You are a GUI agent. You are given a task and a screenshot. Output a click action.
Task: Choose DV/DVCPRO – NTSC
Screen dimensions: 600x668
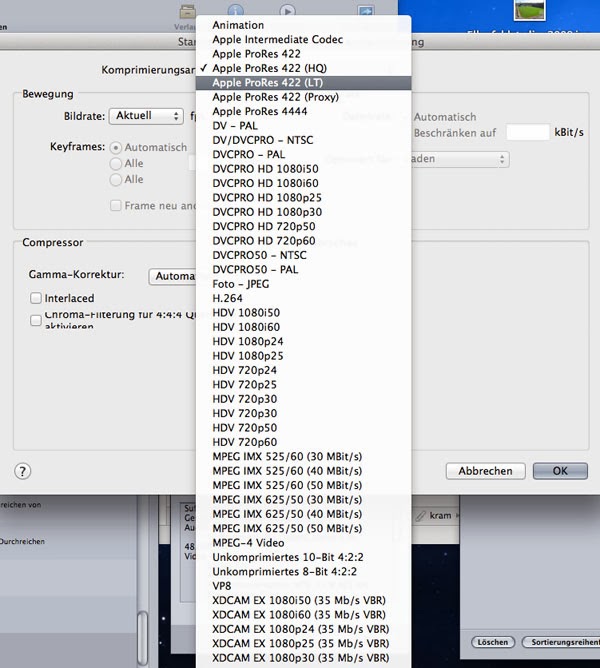[303, 140]
